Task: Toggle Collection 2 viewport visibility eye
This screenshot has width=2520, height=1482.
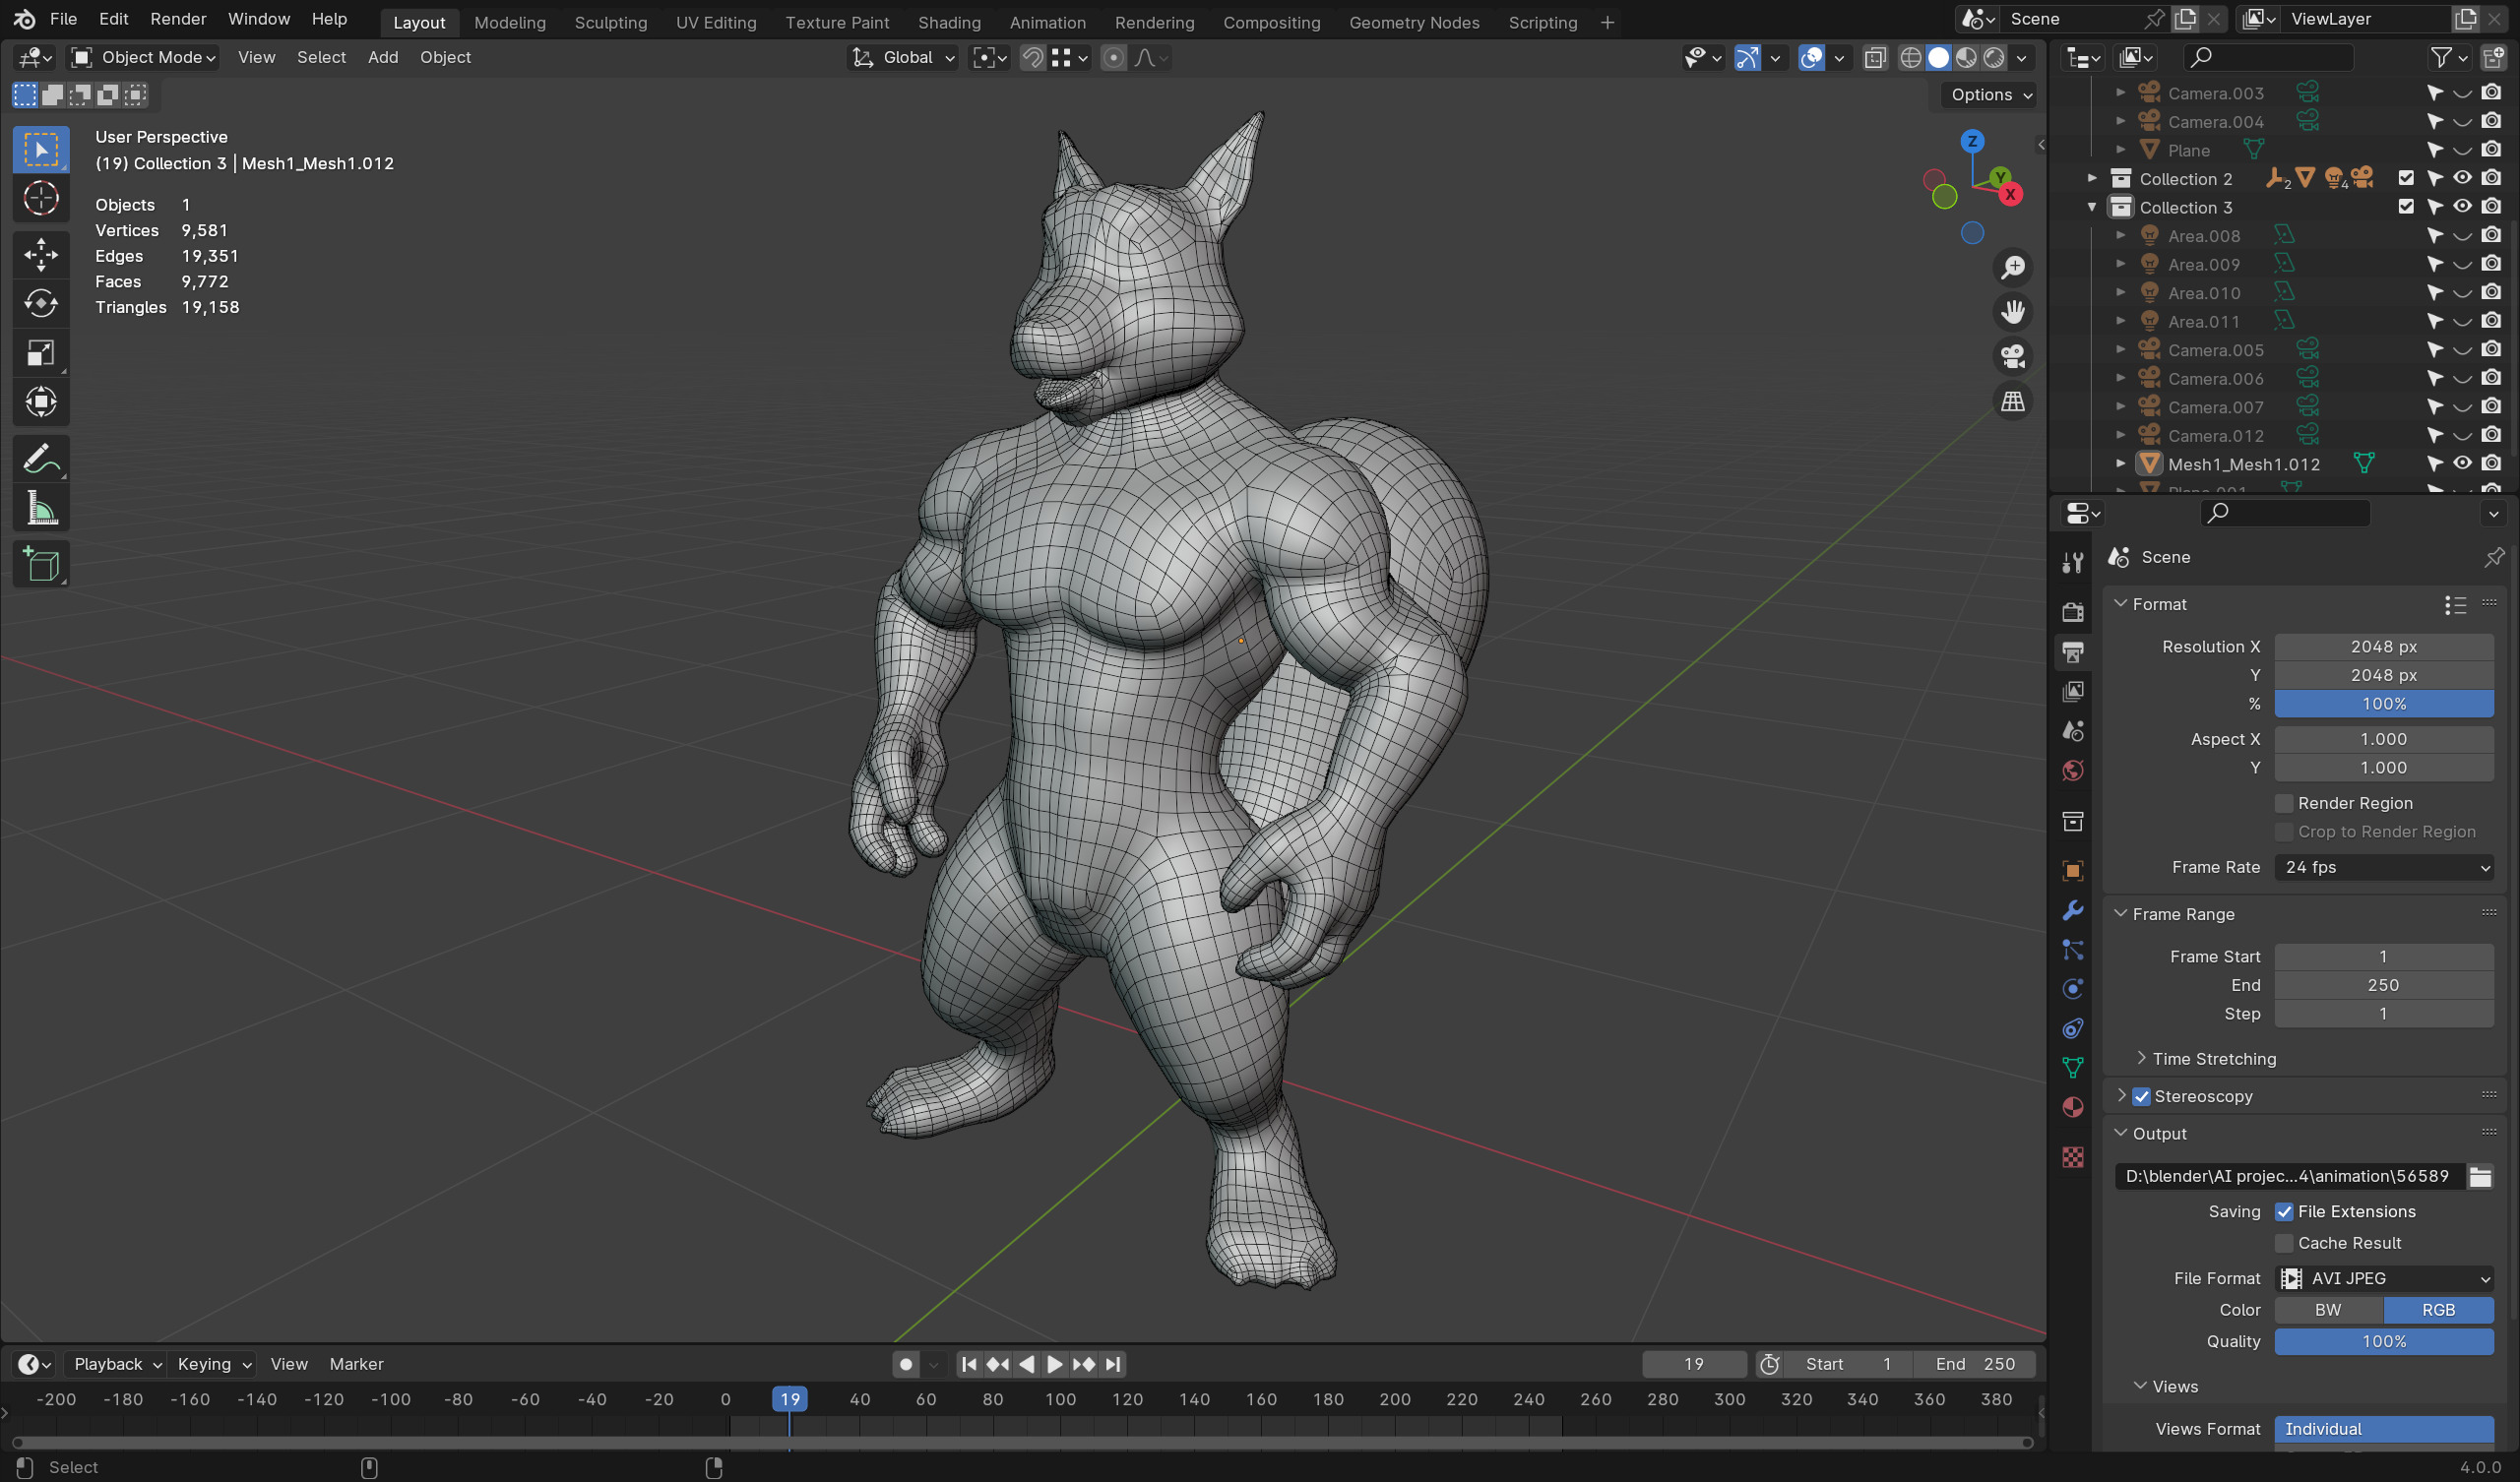Action: point(2462,178)
